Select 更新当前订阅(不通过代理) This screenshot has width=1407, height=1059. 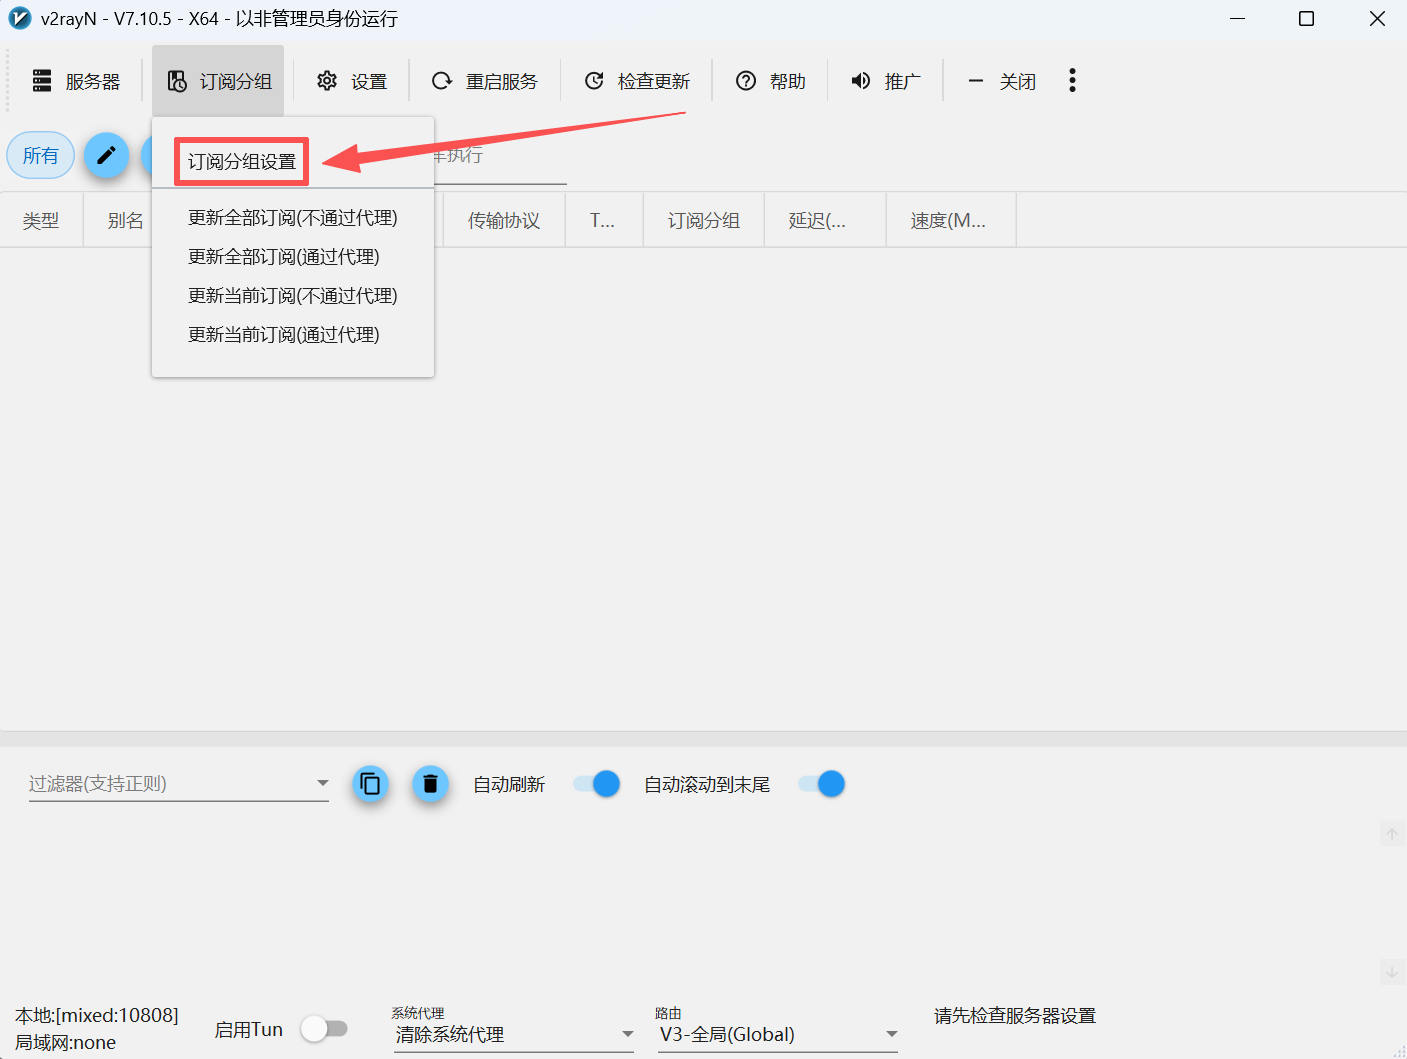click(x=293, y=296)
